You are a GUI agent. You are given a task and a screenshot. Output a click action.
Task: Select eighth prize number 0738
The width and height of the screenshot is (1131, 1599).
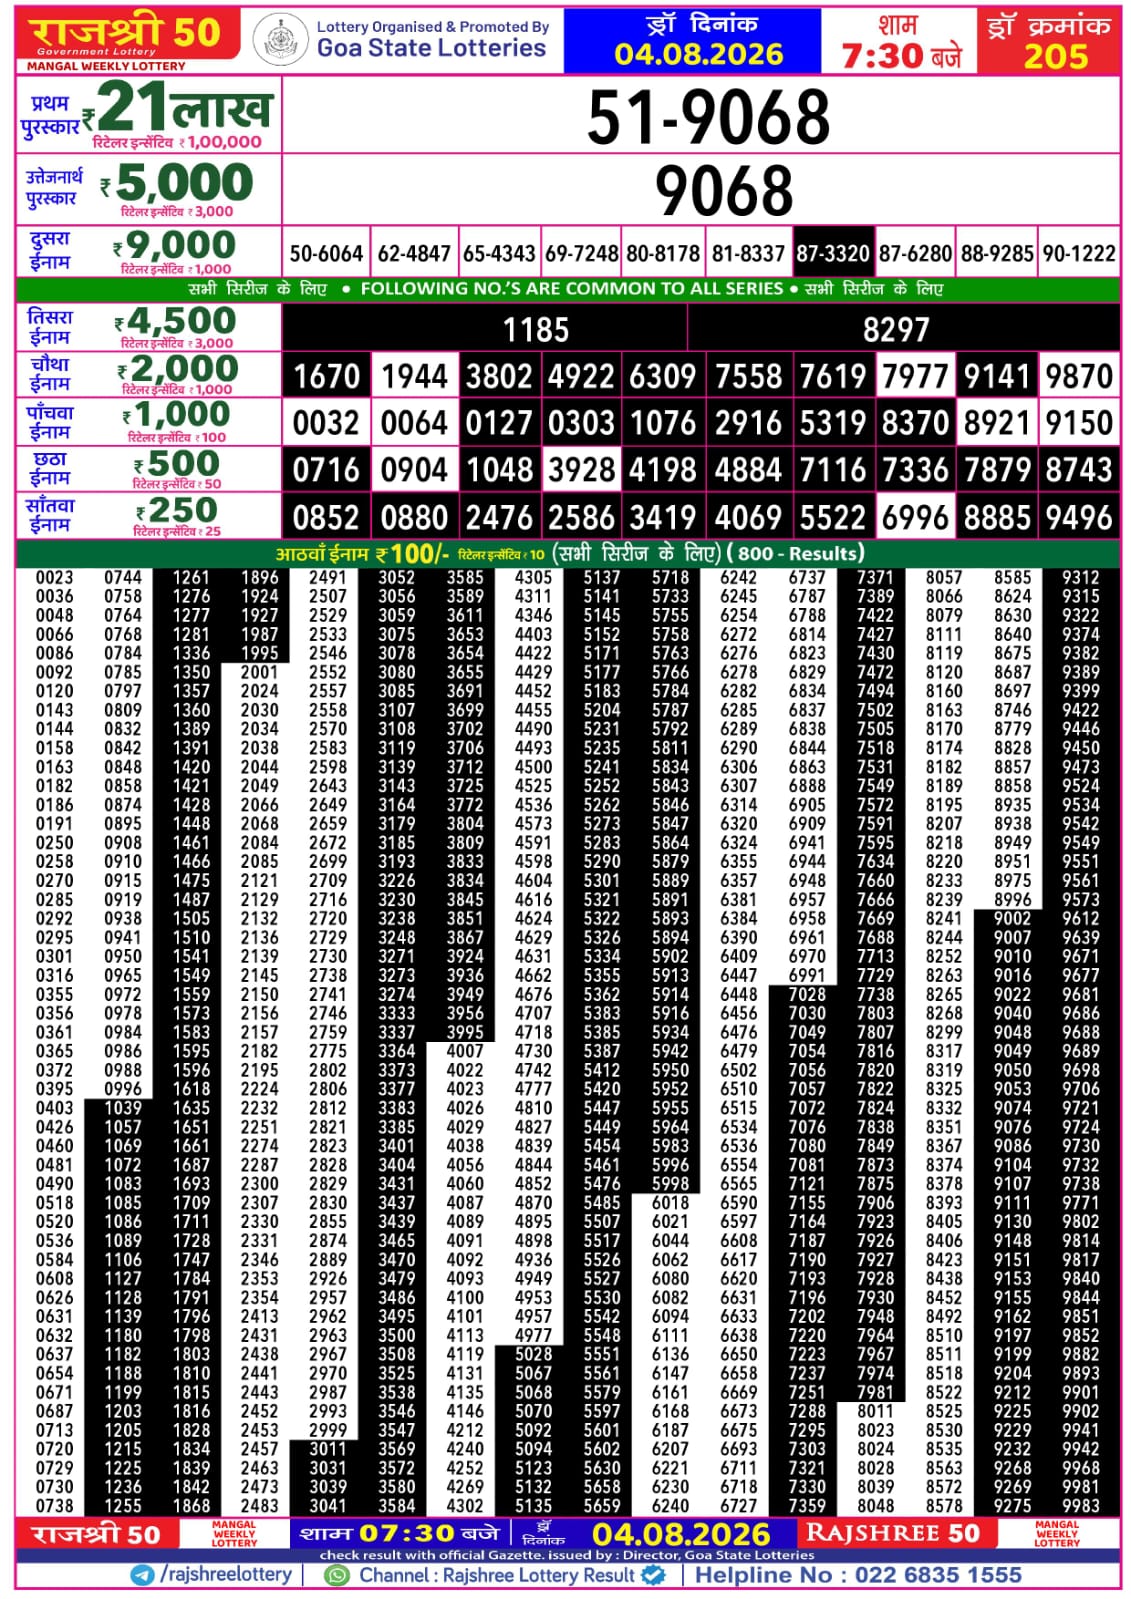coord(54,1505)
